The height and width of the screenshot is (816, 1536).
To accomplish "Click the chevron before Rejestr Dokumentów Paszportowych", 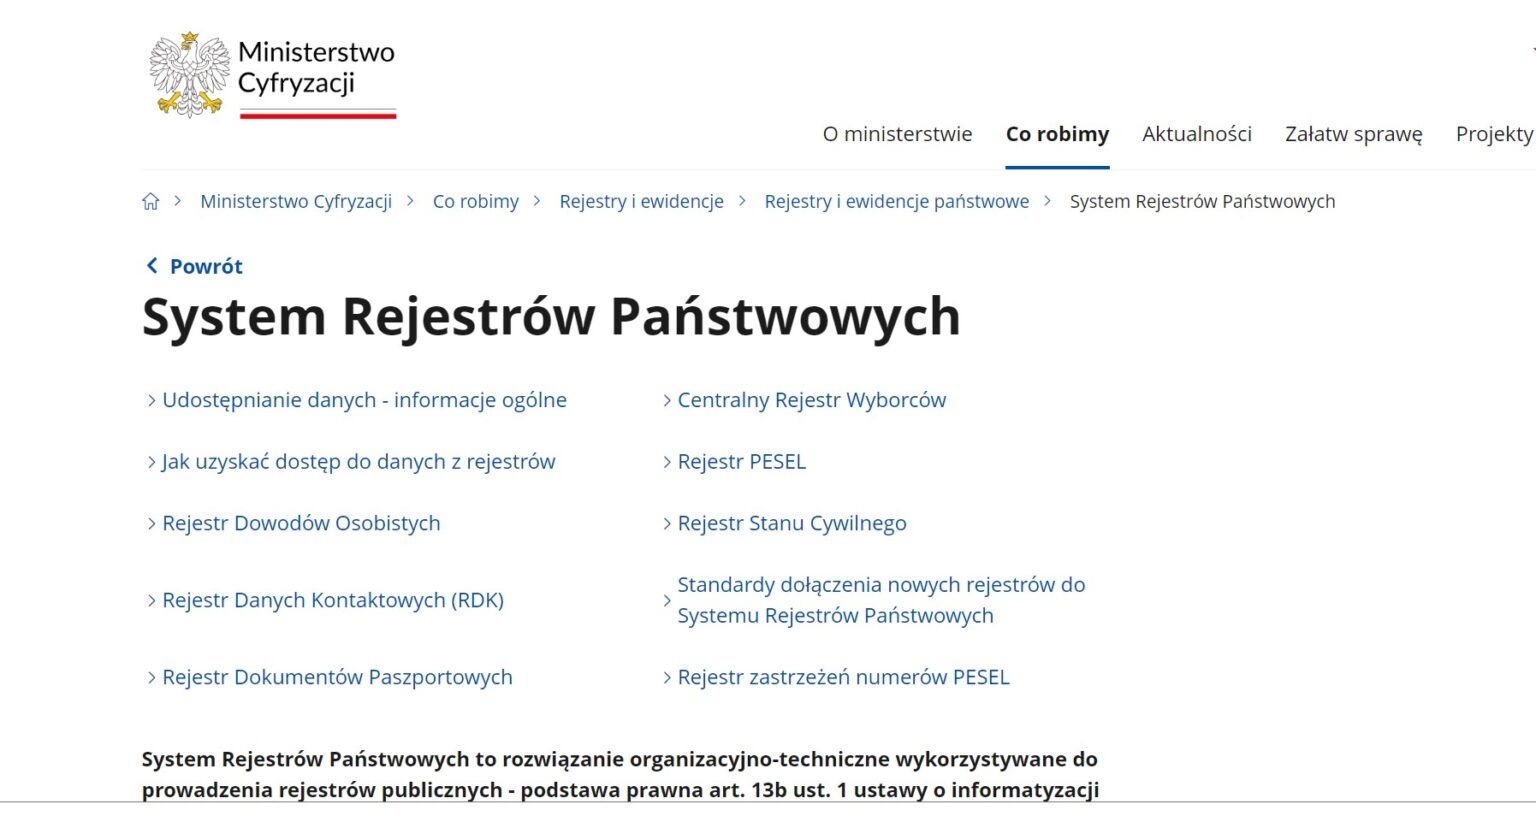I will click(x=152, y=677).
